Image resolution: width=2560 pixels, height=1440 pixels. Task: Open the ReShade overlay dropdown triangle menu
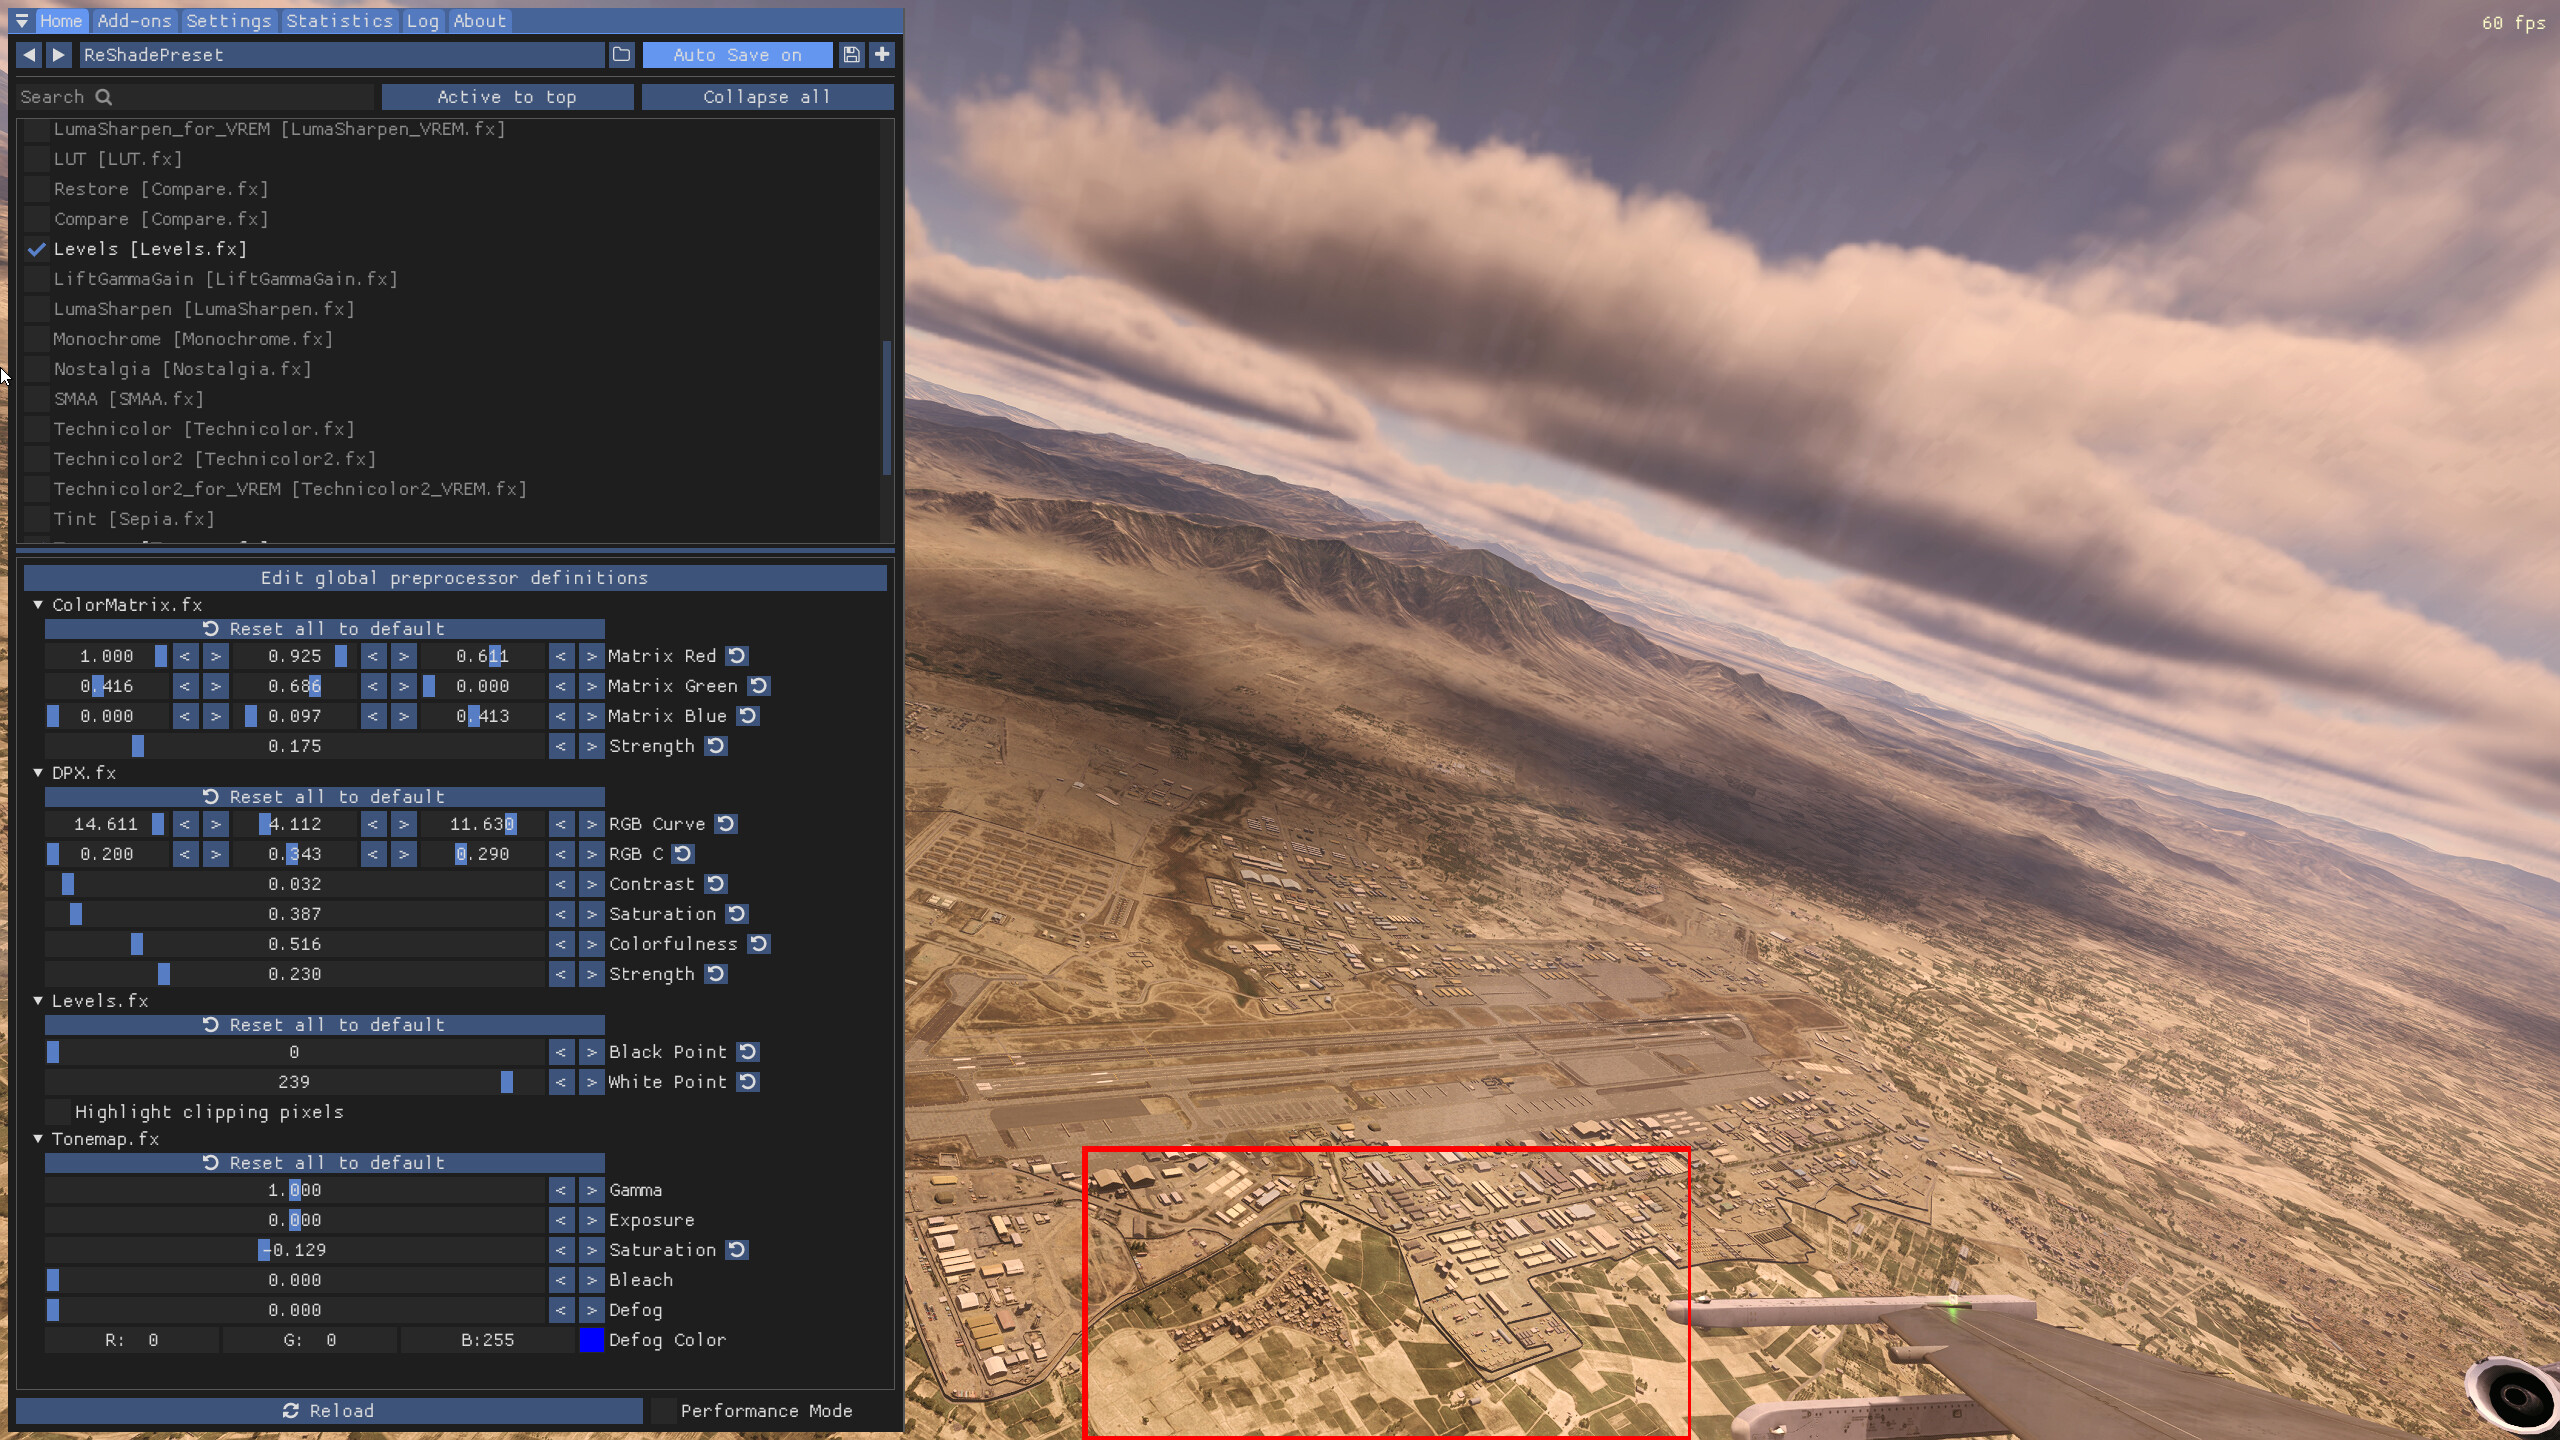21,21
